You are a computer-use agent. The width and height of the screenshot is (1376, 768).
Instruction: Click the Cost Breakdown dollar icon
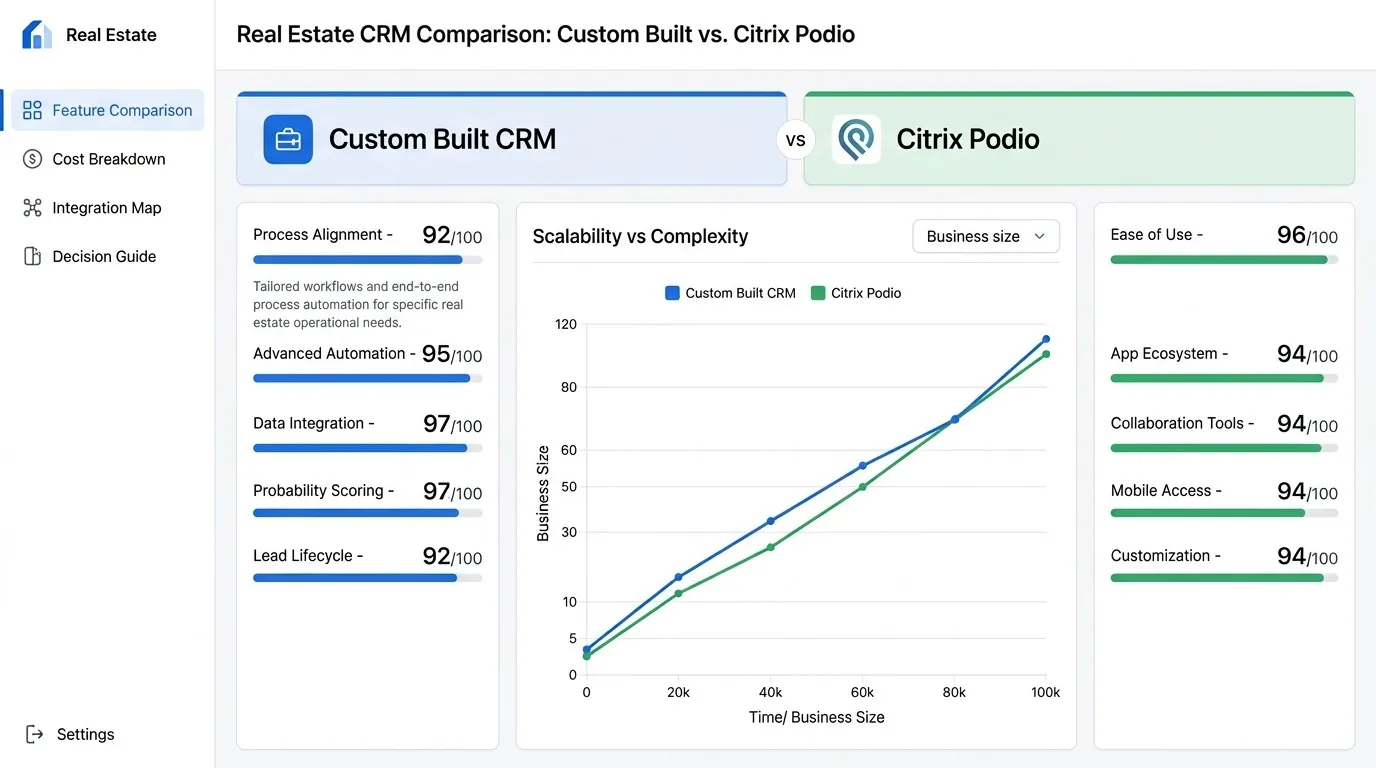click(32, 159)
